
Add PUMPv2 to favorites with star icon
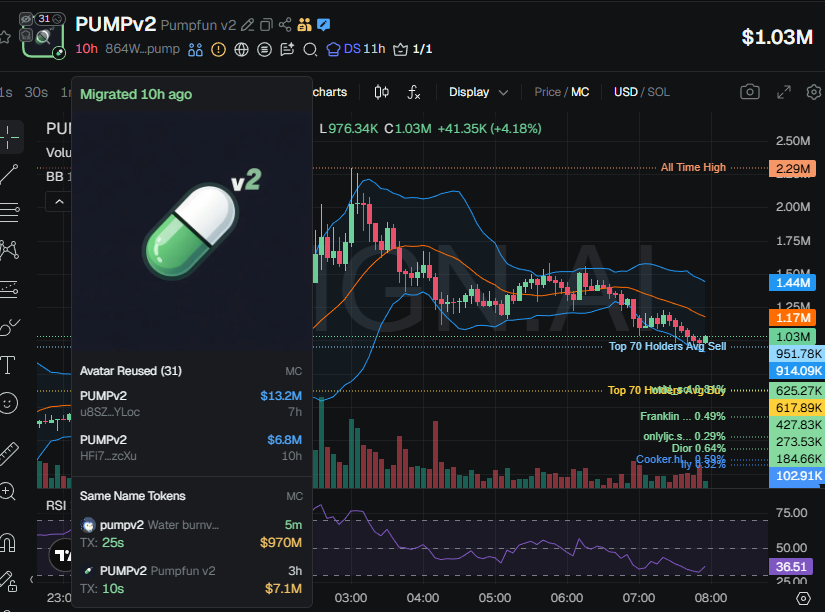tap(4, 37)
